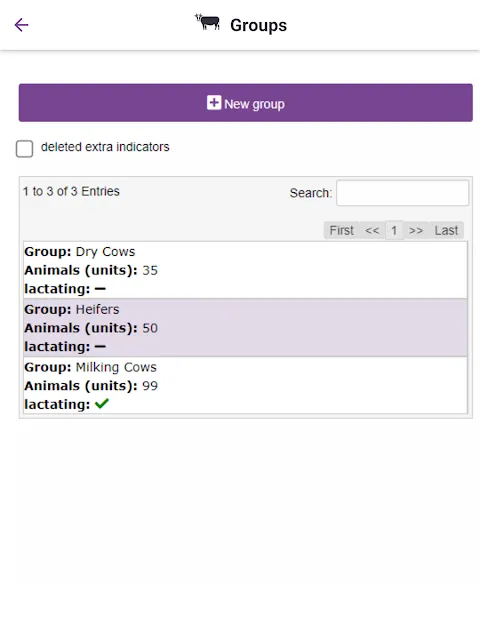The image size is (480, 640).
Task: Click the deleted extra indicators label
Action: [105, 147]
